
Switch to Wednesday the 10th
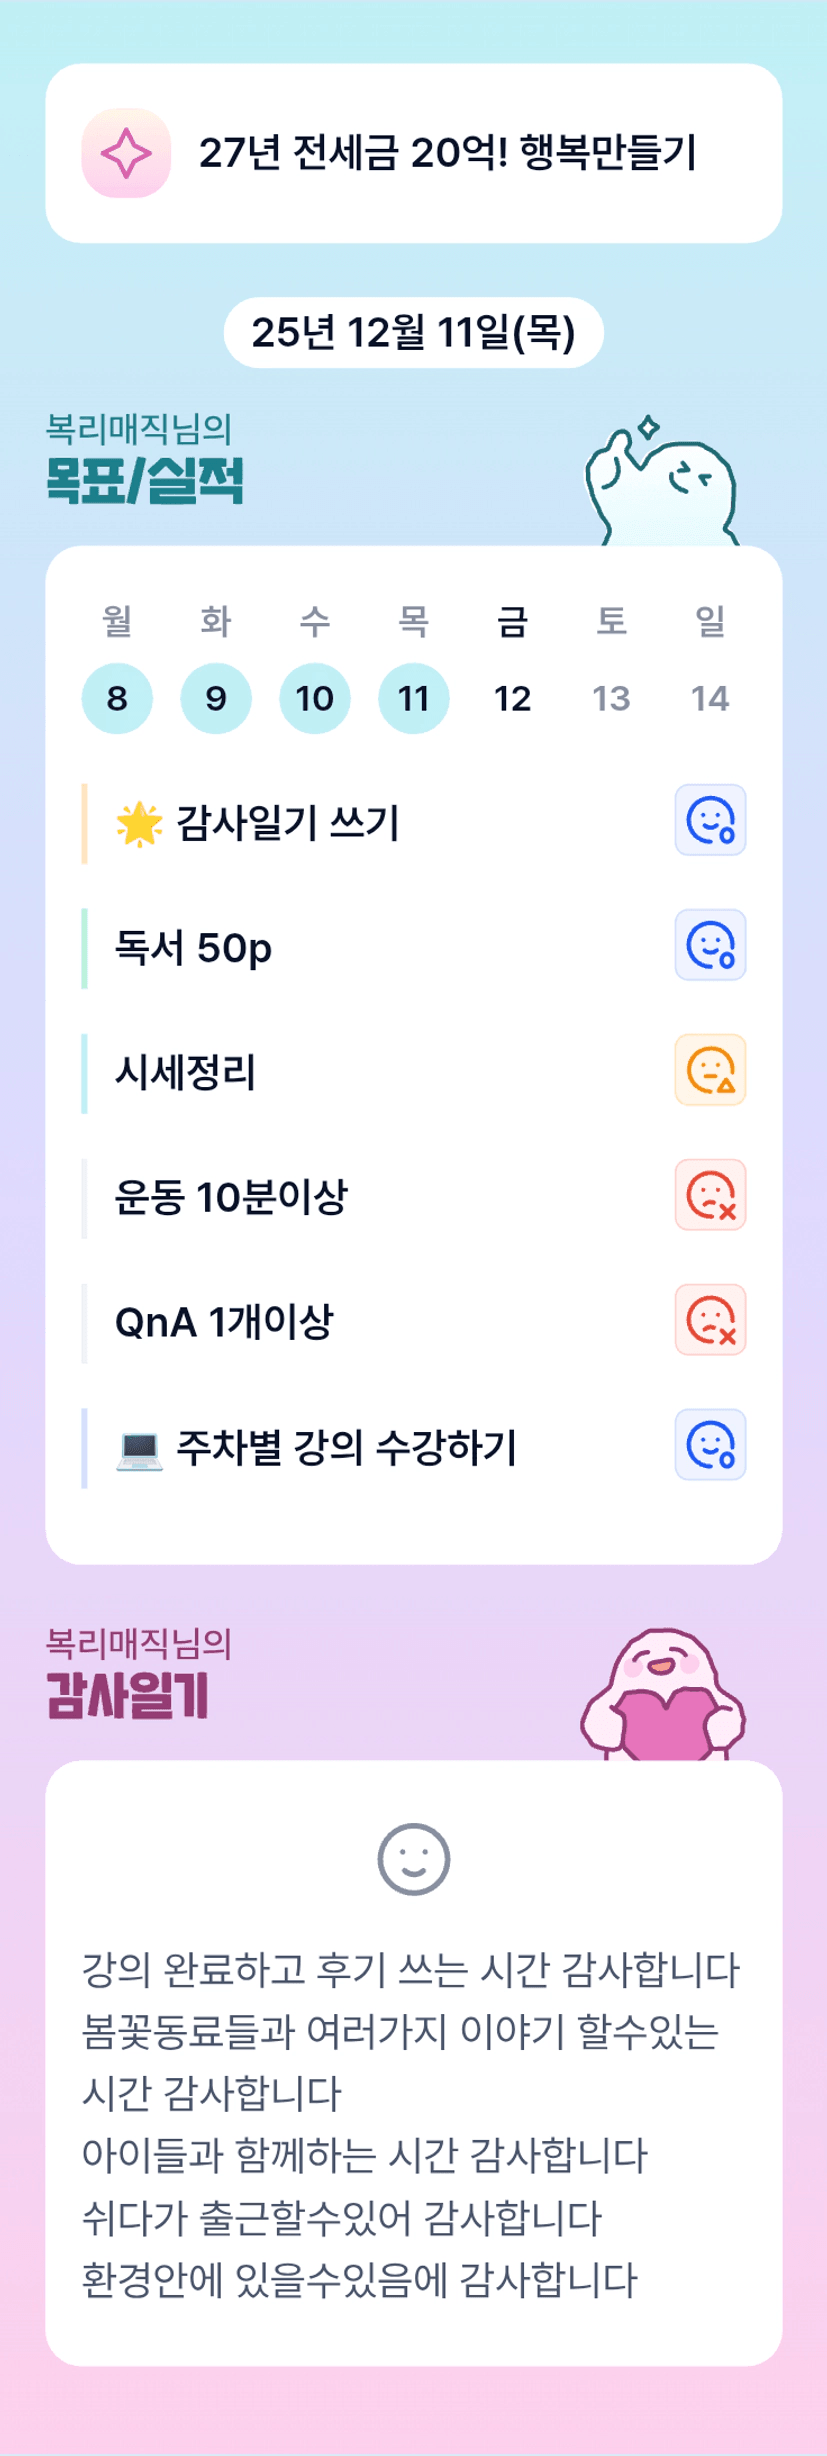tap(314, 698)
